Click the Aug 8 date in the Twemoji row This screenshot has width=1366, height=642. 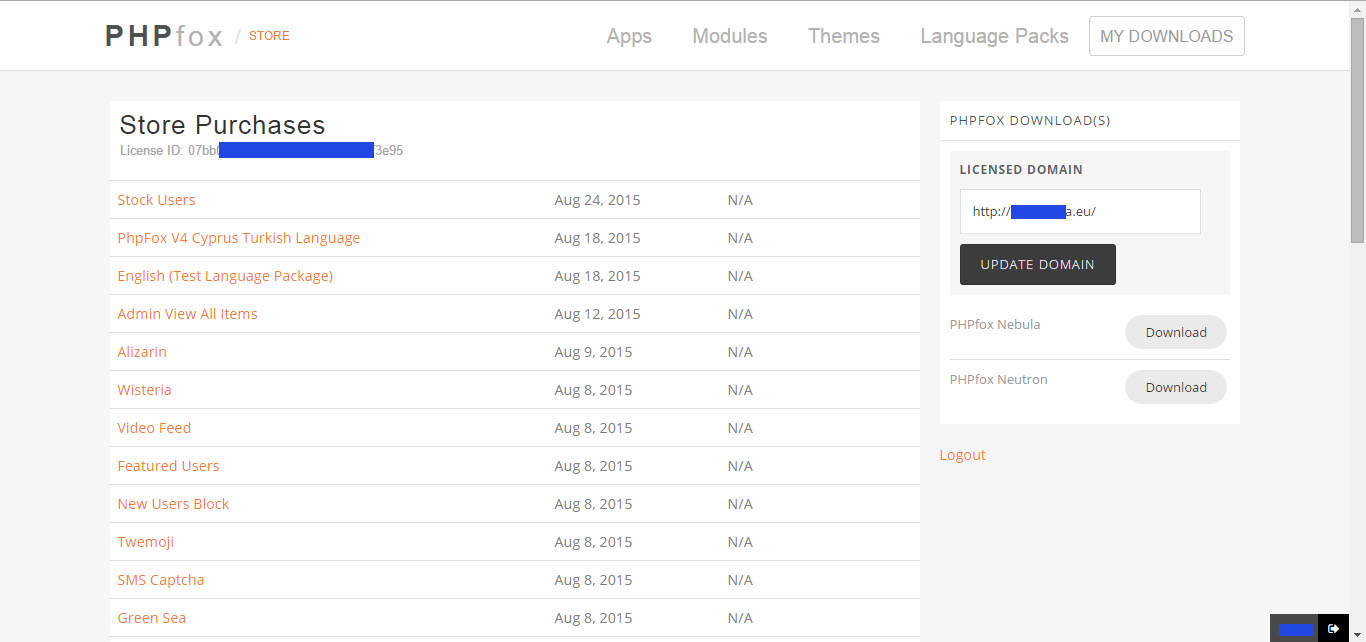tap(593, 542)
